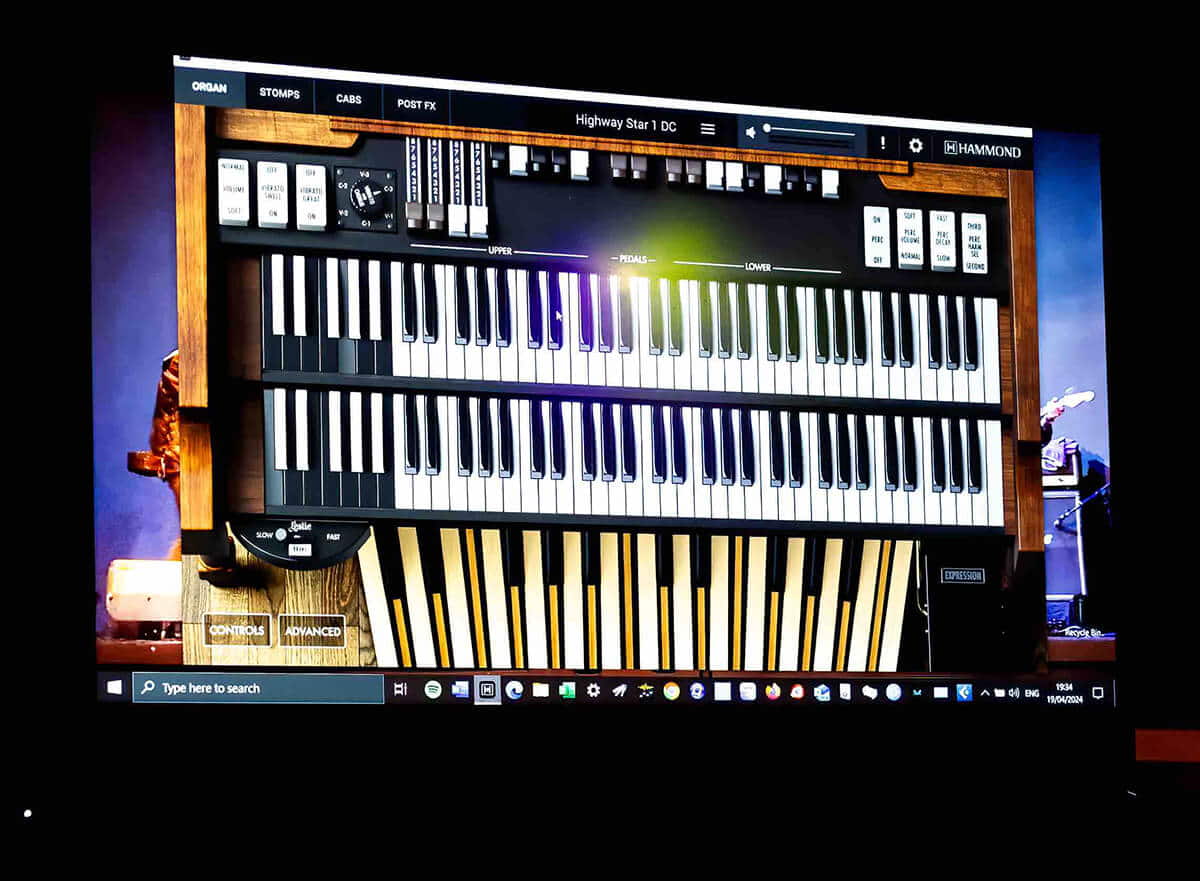Open the CABS tab
This screenshot has height=881, width=1200.
pyautogui.click(x=348, y=99)
